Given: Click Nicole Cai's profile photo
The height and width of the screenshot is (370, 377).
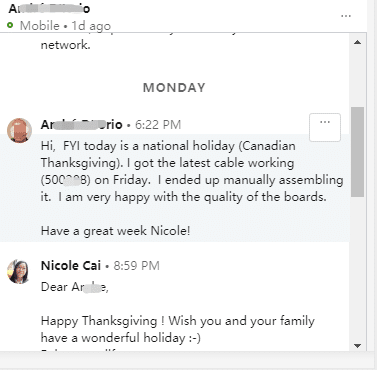Looking at the screenshot, I should [19, 272].
